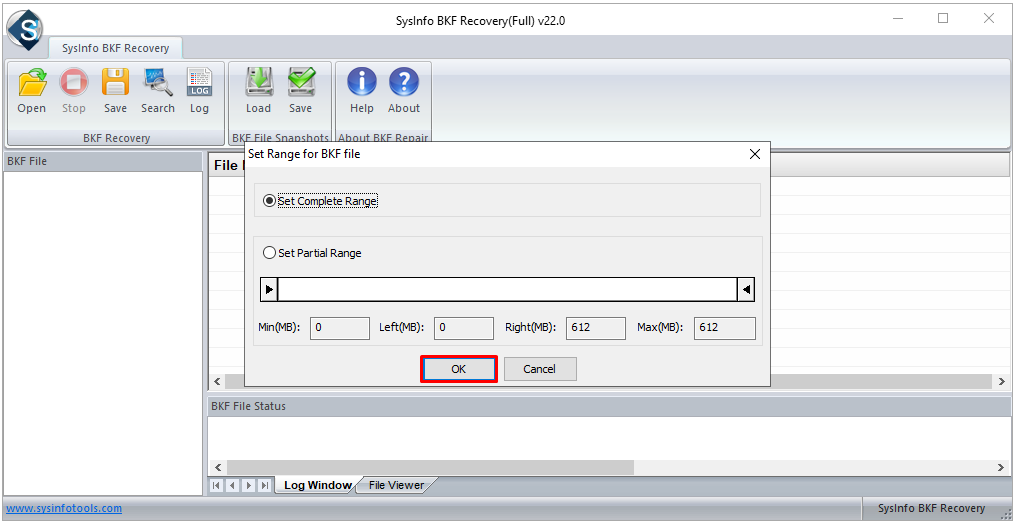The width and height of the screenshot is (1015, 524).
Task: Click the left range slider handle
Action: 269,290
